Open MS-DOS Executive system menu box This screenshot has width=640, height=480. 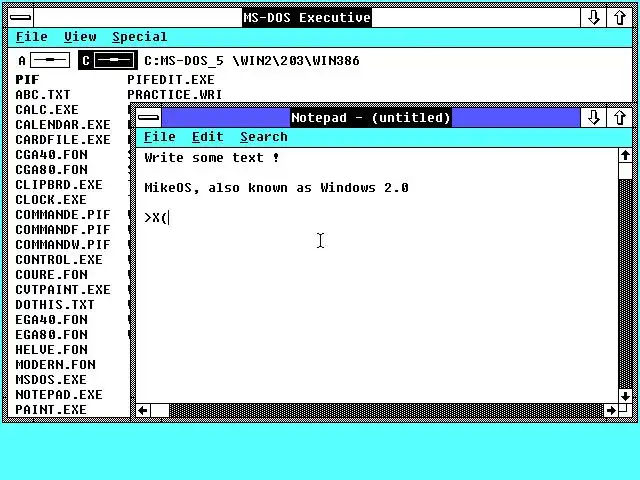pyautogui.click(x=20, y=18)
